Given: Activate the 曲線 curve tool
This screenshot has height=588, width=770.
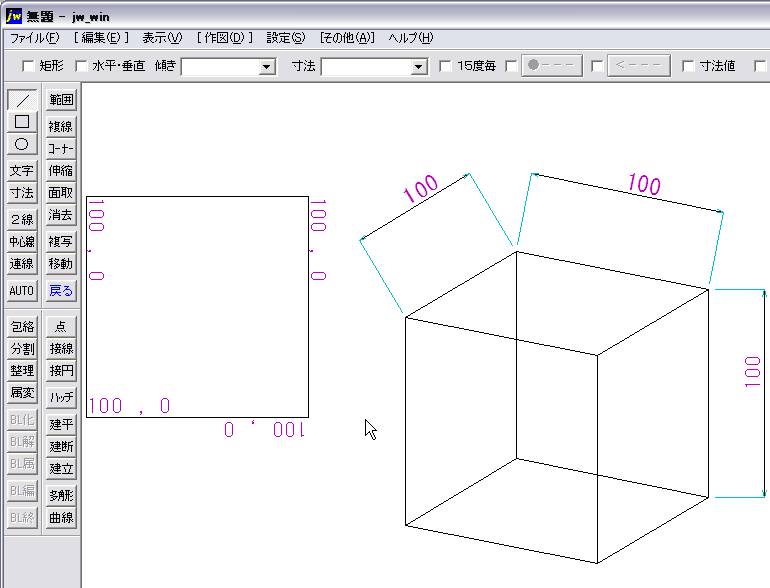Looking at the screenshot, I should pyautogui.click(x=61, y=517).
